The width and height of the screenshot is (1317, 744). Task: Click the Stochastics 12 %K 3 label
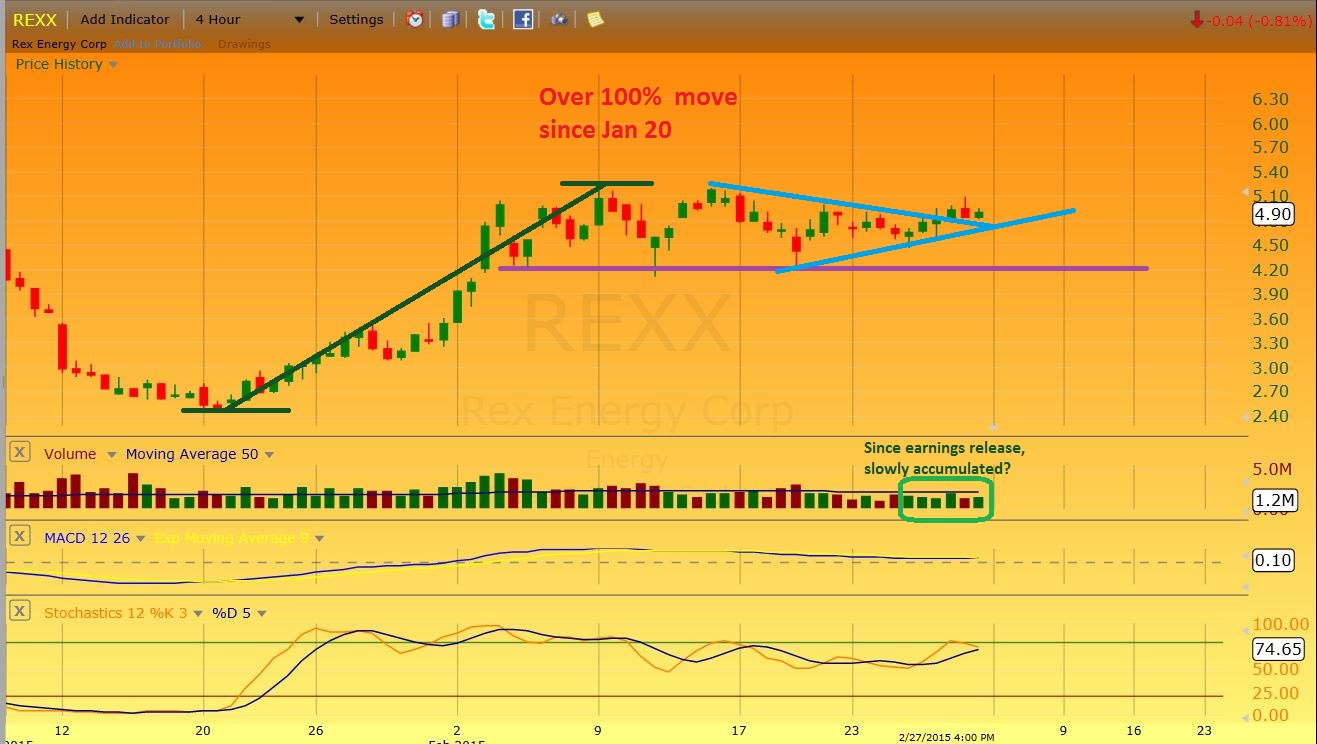[115, 613]
